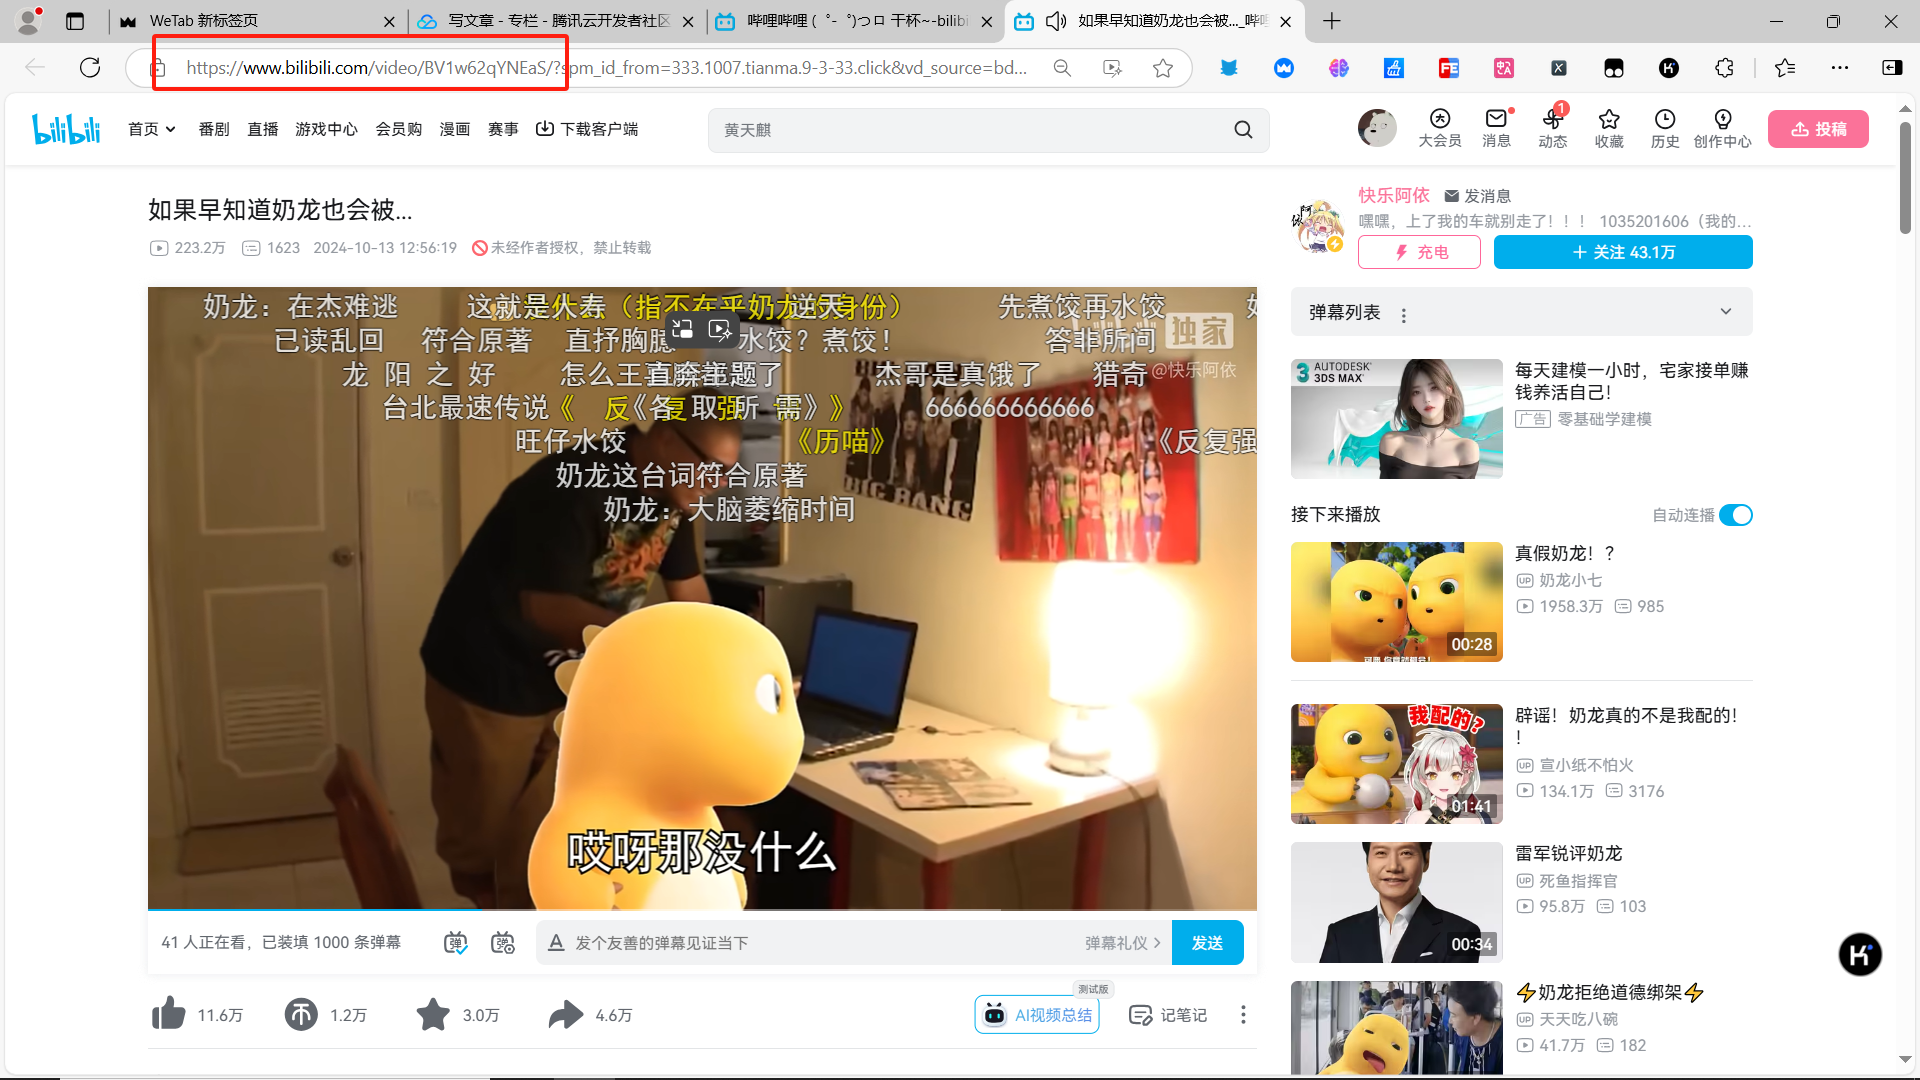Favorite the video with star icon
The height and width of the screenshot is (1080, 1920).
point(433,1014)
